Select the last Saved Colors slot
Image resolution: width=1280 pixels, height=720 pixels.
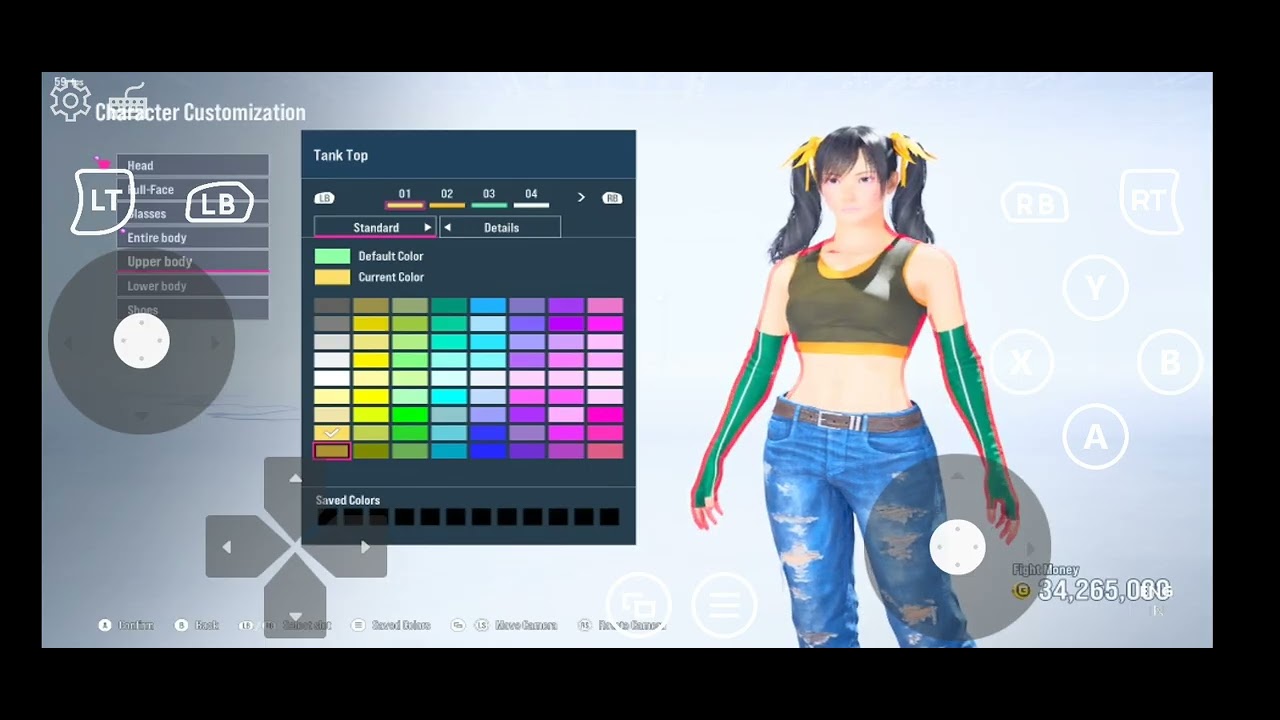(609, 517)
